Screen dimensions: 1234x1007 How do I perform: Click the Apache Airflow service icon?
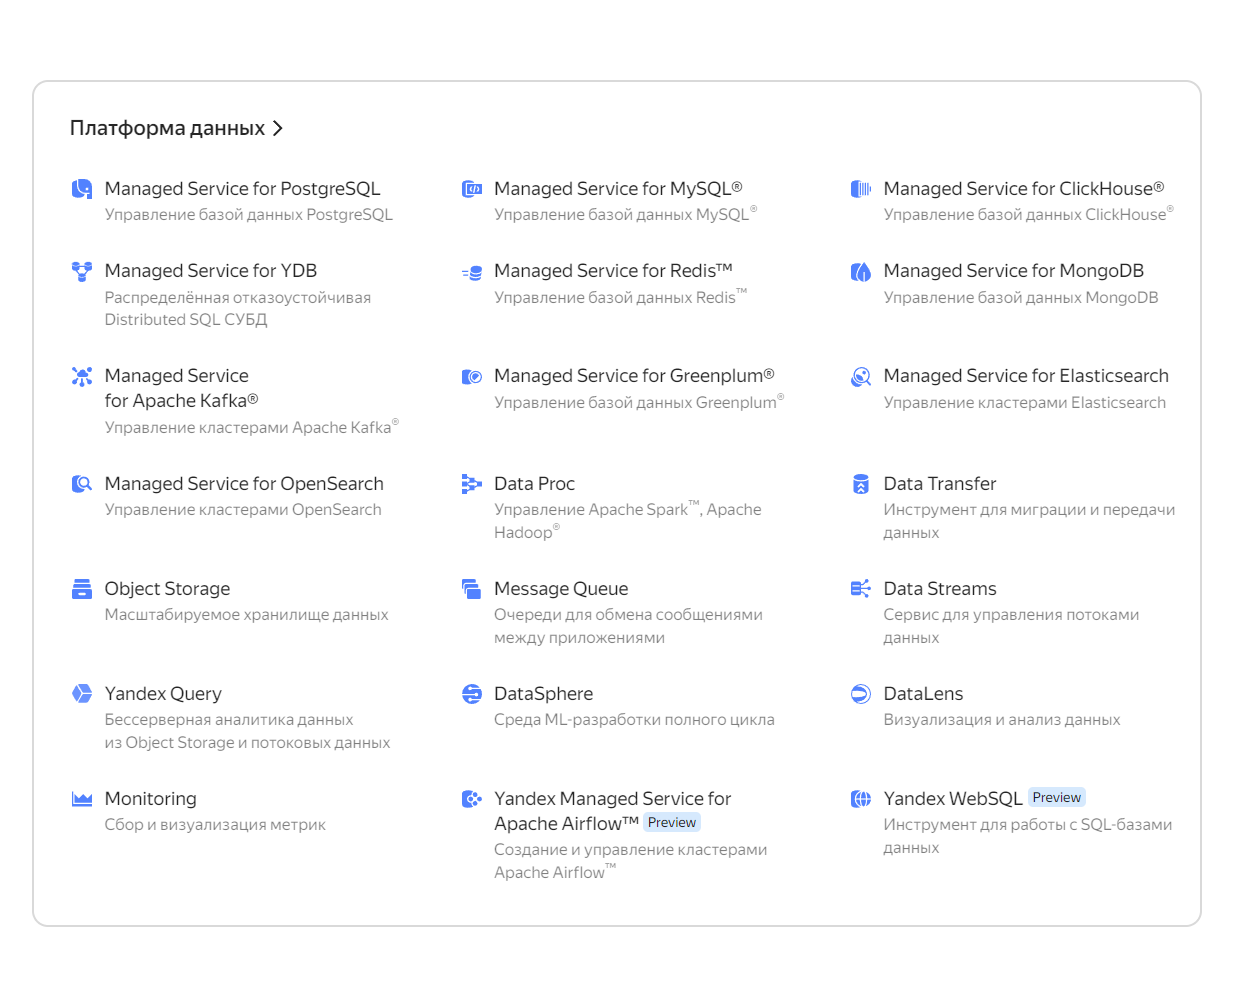tap(471, 799)
